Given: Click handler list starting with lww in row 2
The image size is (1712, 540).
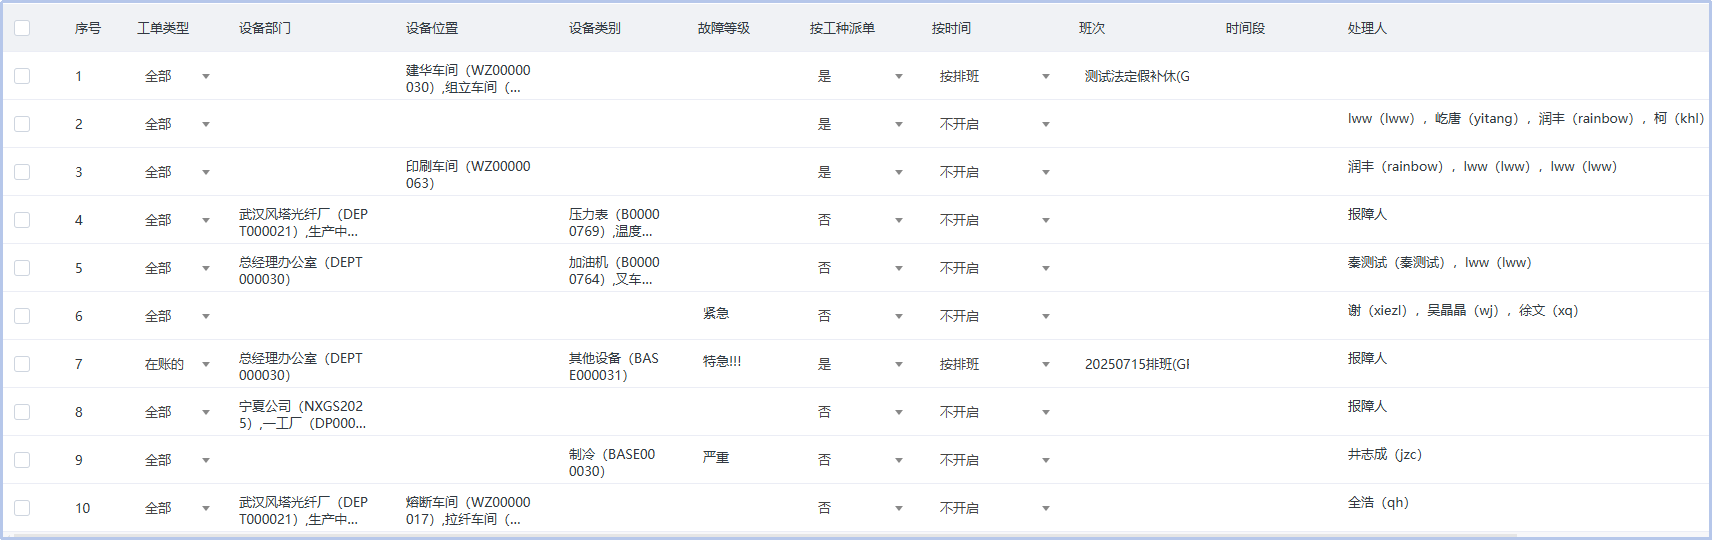Looking at the screenshot, I should [1526, 118].
